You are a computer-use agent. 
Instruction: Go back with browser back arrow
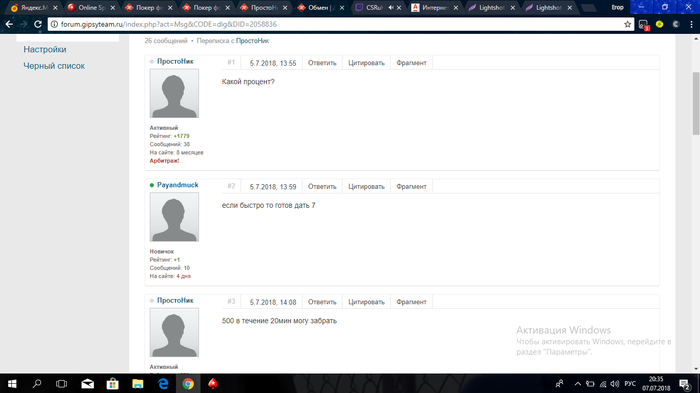9,24
